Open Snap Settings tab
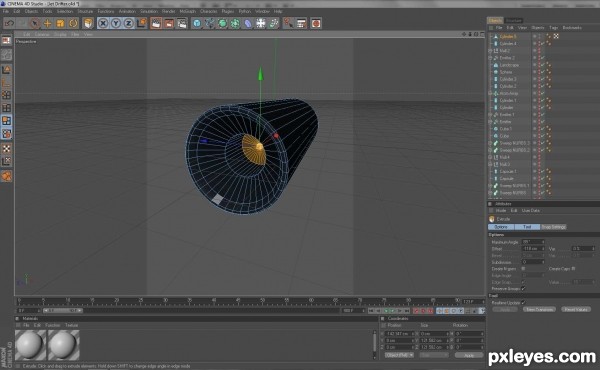This screenshot has height=370, width=600. coord(553,227)
